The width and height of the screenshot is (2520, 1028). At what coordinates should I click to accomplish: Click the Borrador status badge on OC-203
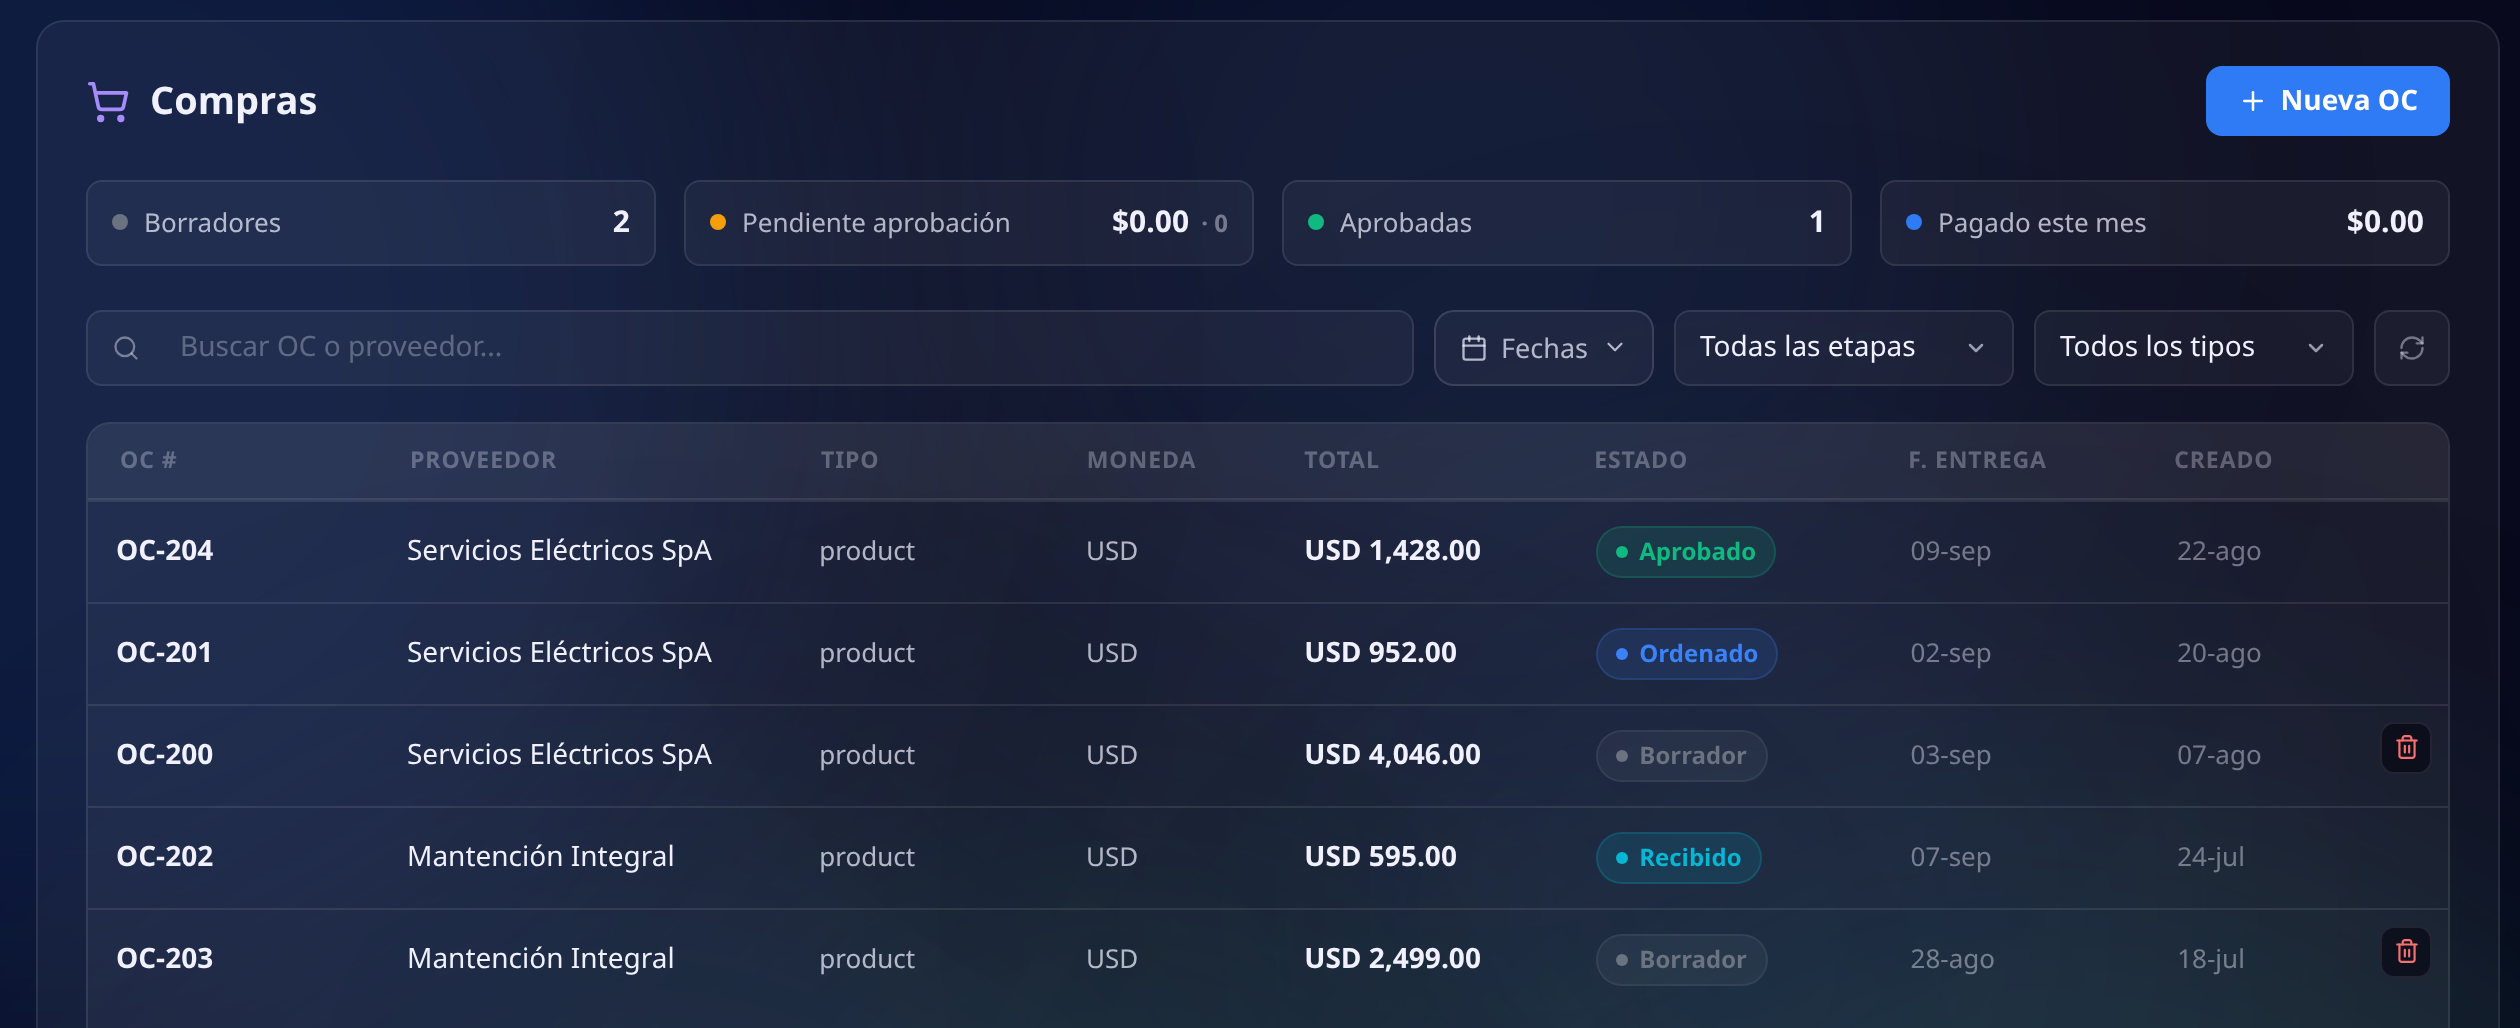1681,960
